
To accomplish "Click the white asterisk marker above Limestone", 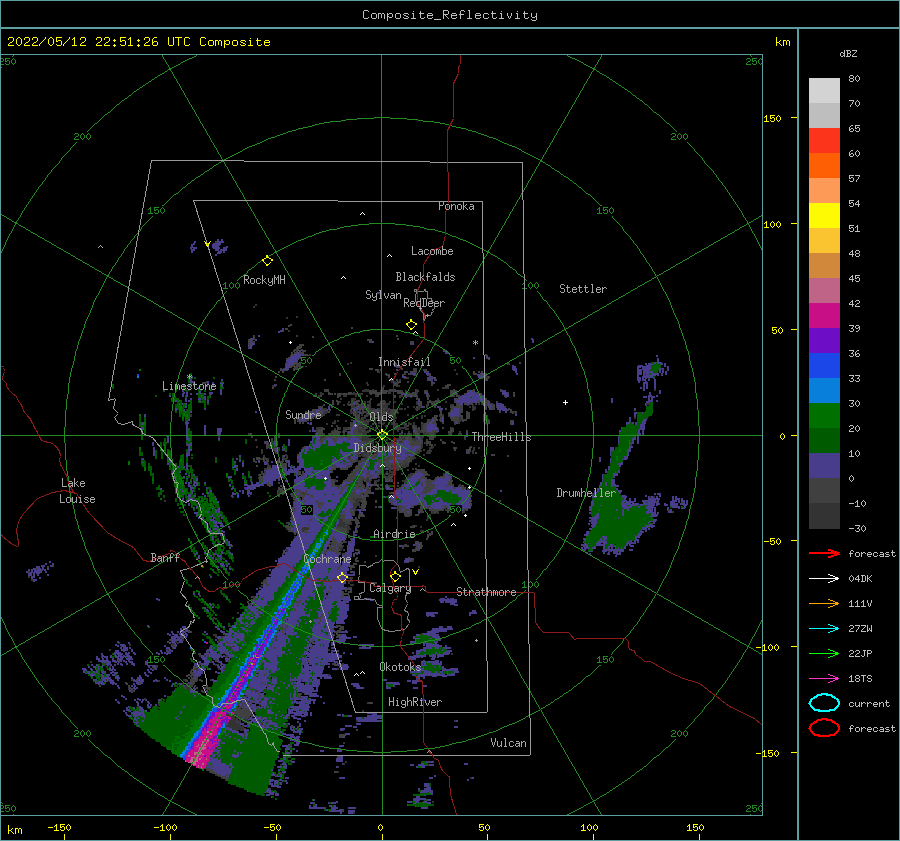I will tap(189, 377).
